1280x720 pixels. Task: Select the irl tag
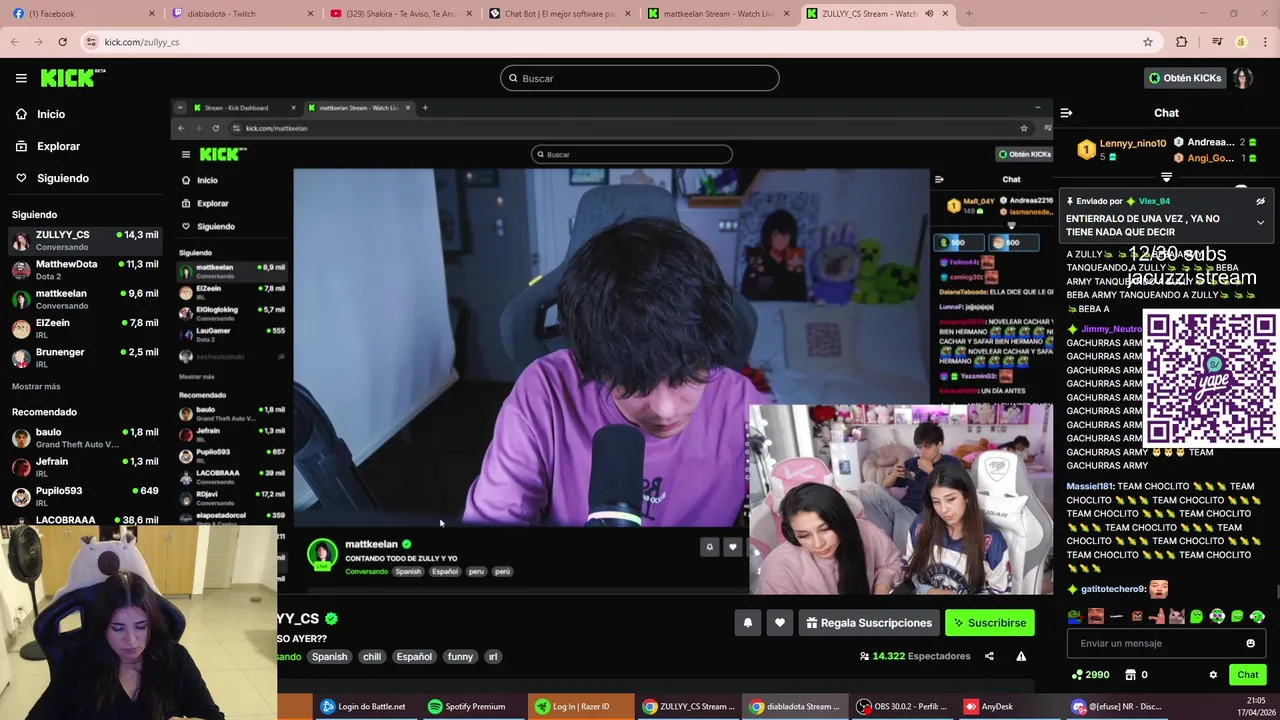492,657
